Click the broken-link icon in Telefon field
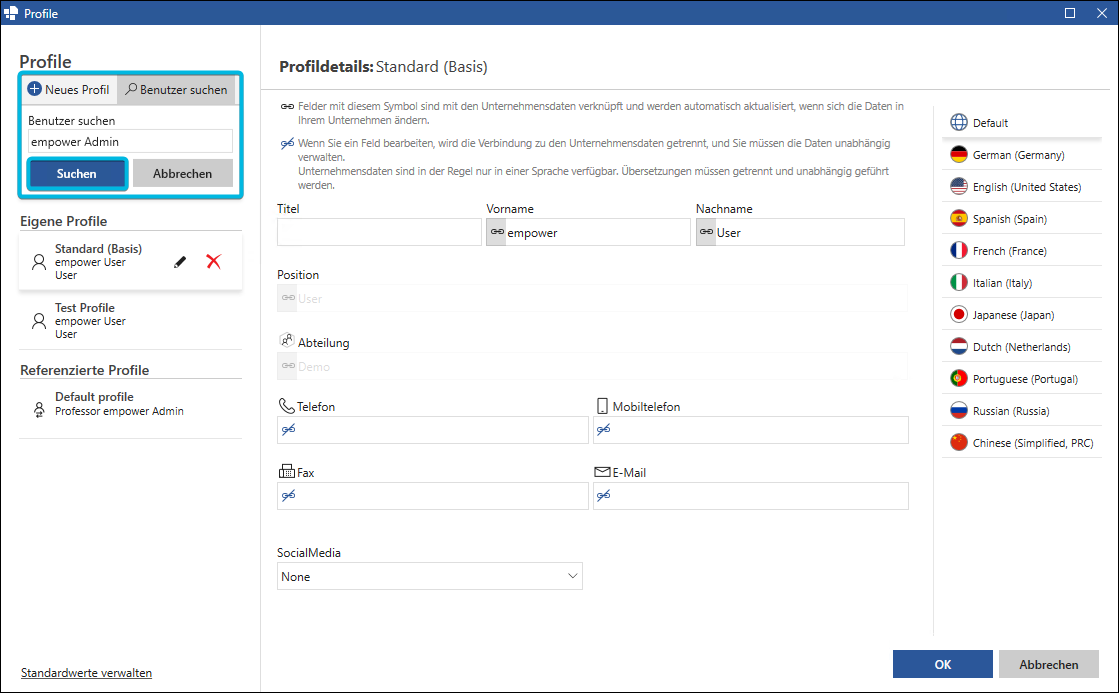 click(288, 430)
